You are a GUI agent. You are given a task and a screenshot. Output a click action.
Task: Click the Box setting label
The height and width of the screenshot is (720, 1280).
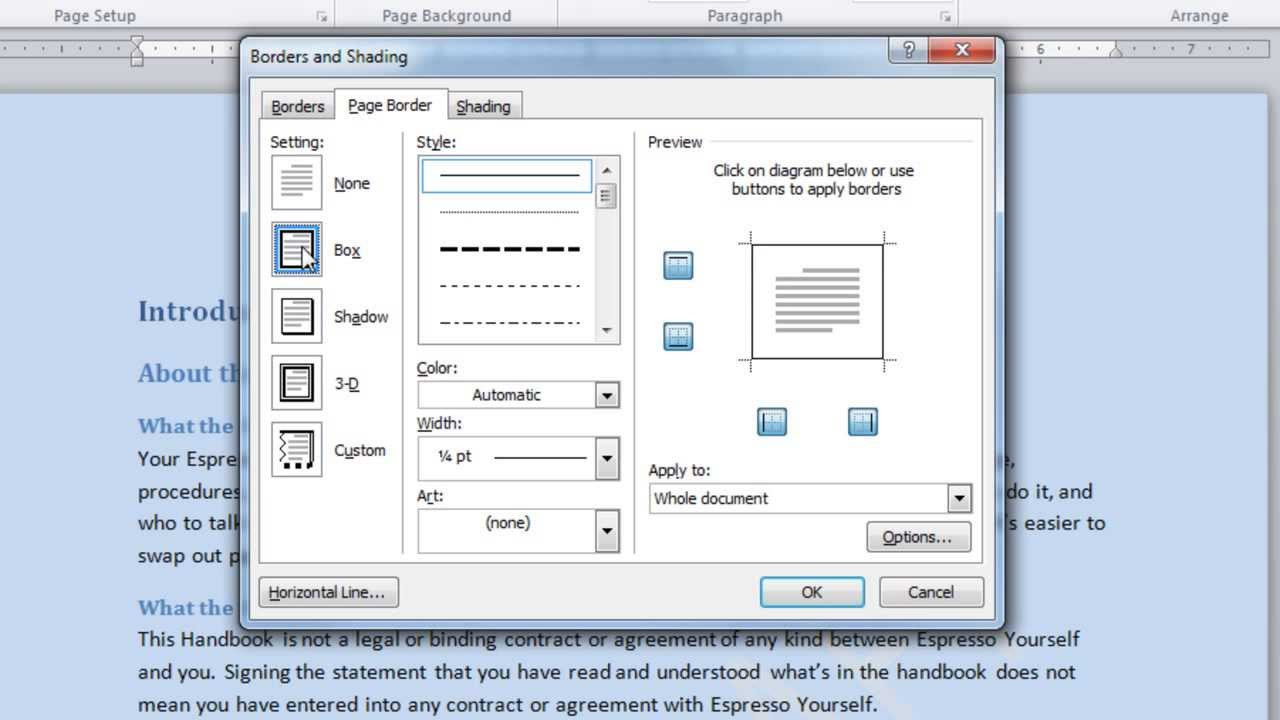[x=347, y=251]
